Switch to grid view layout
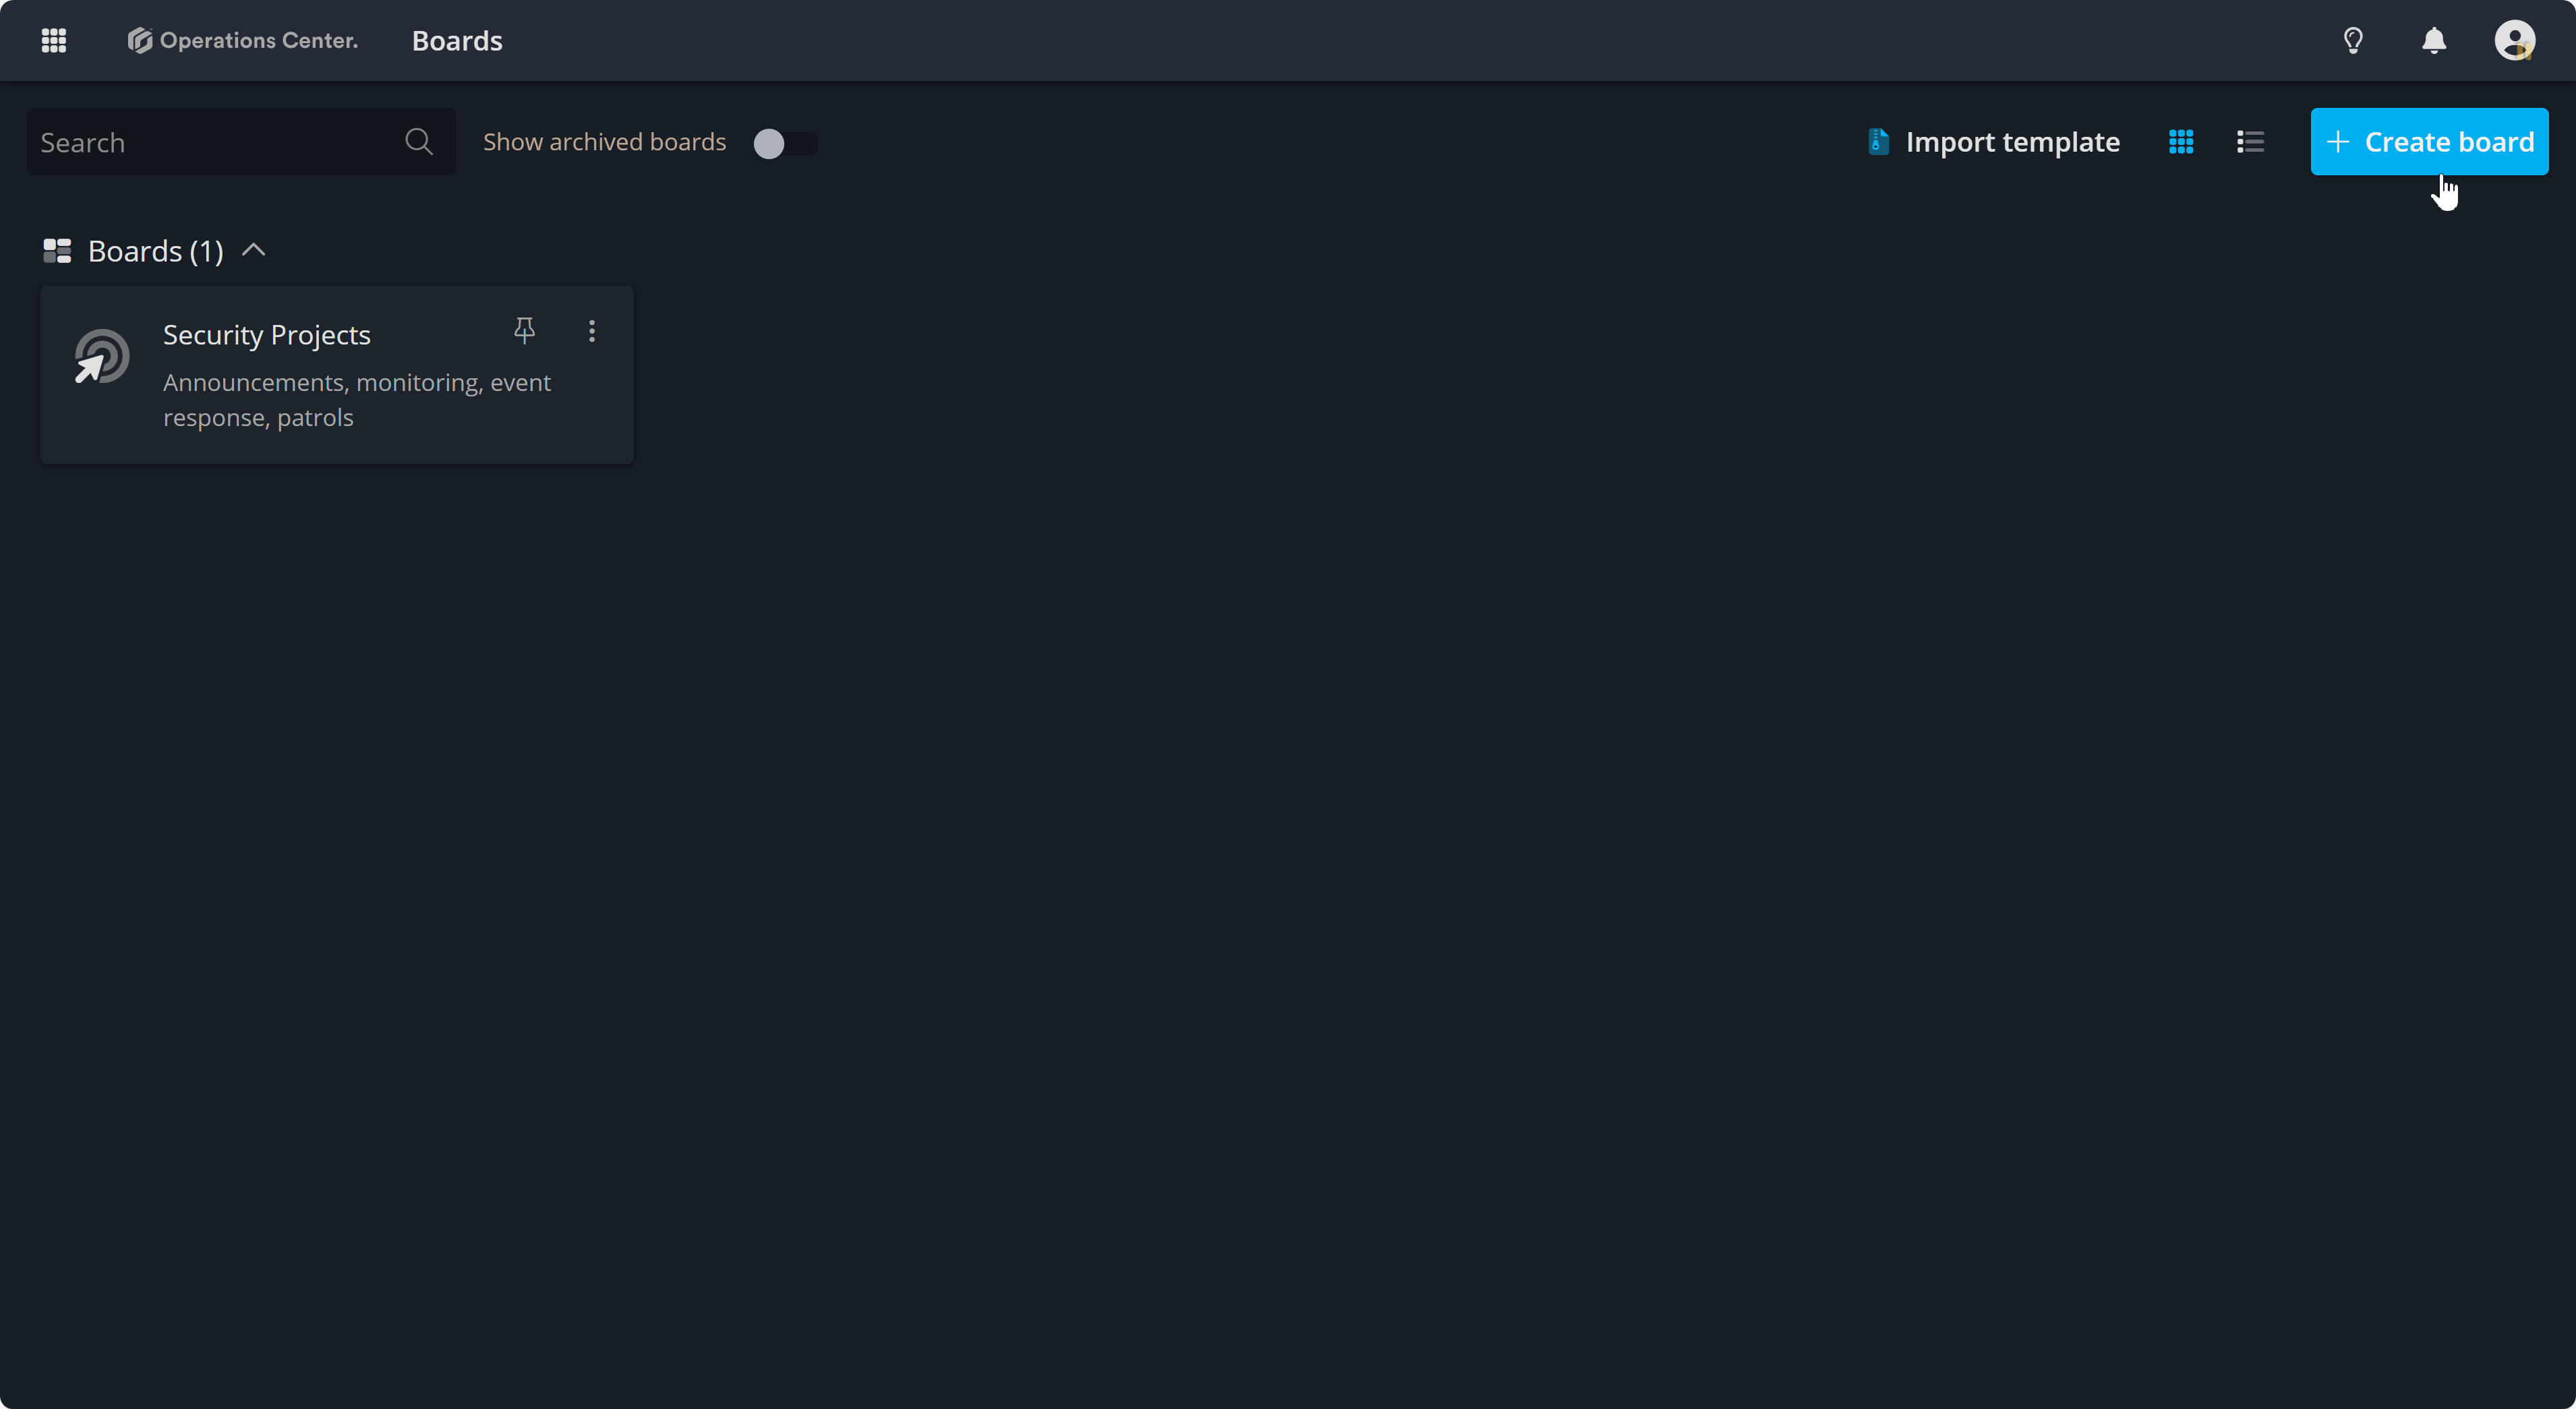The width and height of the screenshot is (2576, 1409). point(2181,142)
